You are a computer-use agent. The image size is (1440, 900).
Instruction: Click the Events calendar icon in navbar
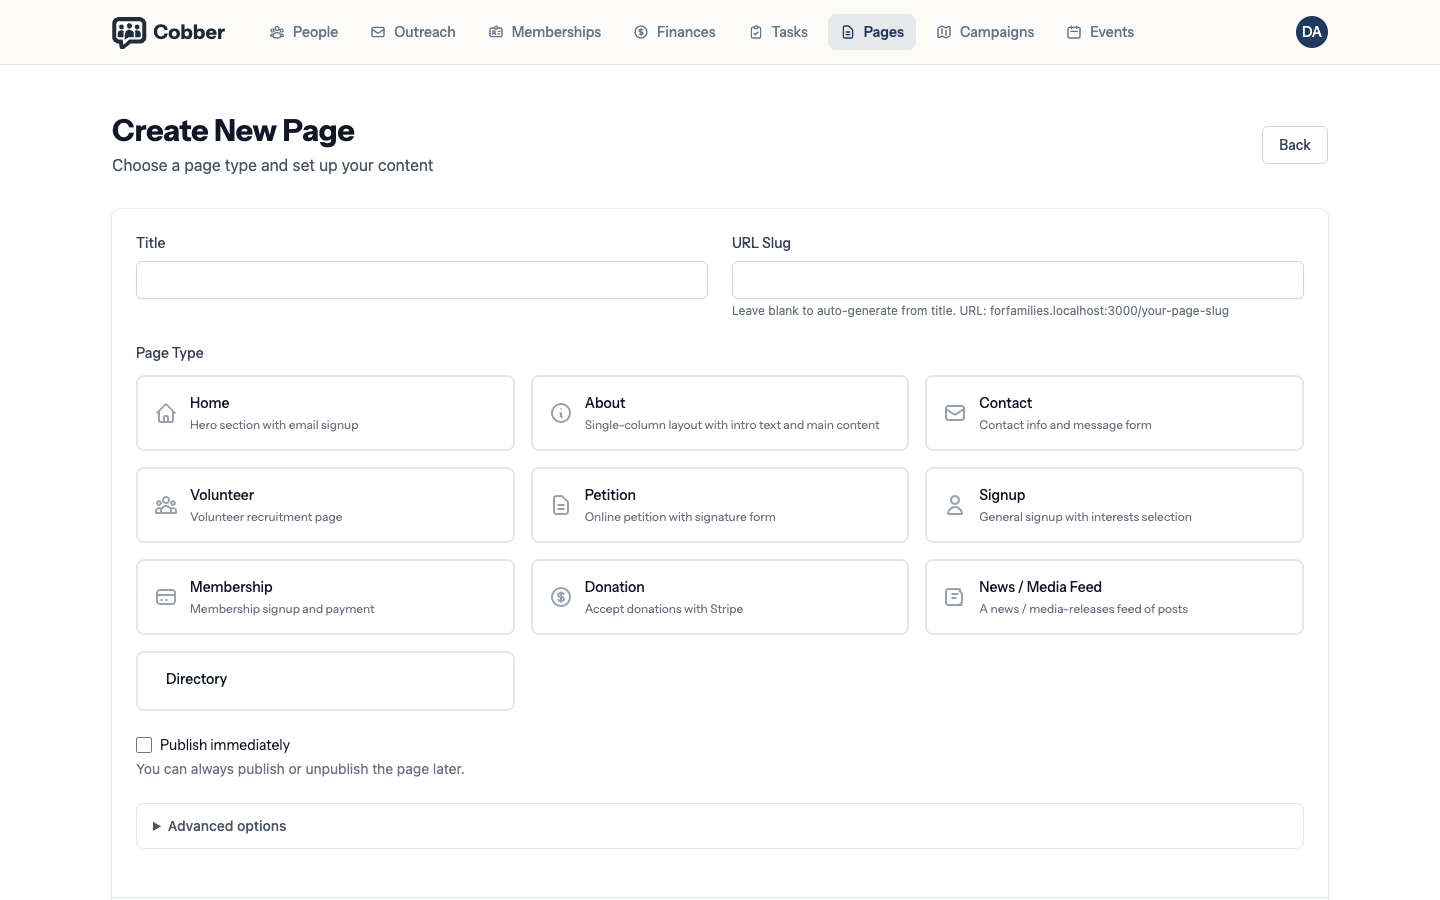pyautogui.click(x=1074, y=32)
